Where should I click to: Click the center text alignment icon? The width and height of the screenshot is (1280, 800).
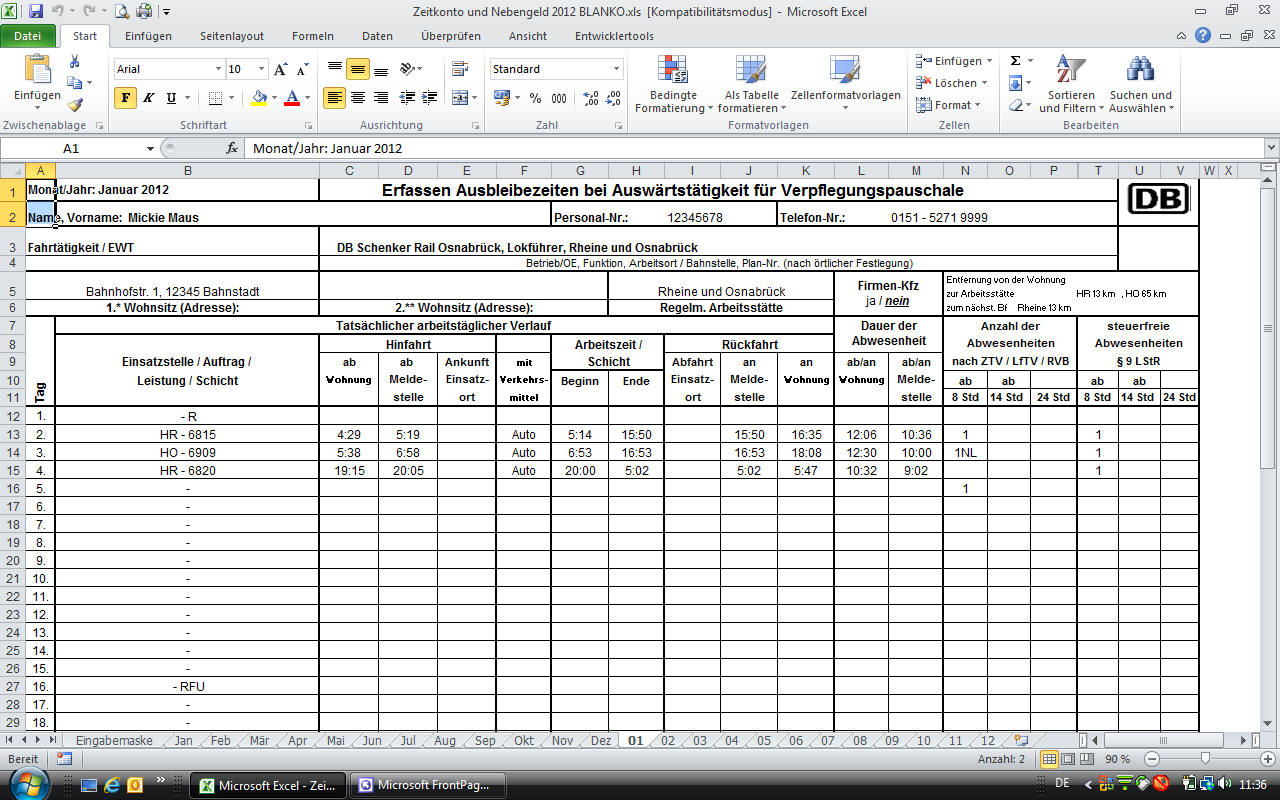click(357, 98)
